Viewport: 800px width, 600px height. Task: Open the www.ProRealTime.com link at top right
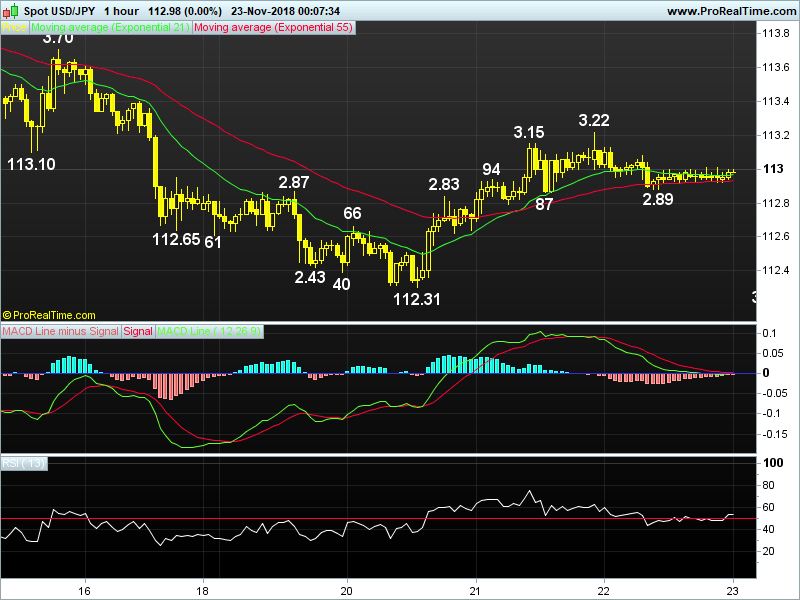[729, 11]
